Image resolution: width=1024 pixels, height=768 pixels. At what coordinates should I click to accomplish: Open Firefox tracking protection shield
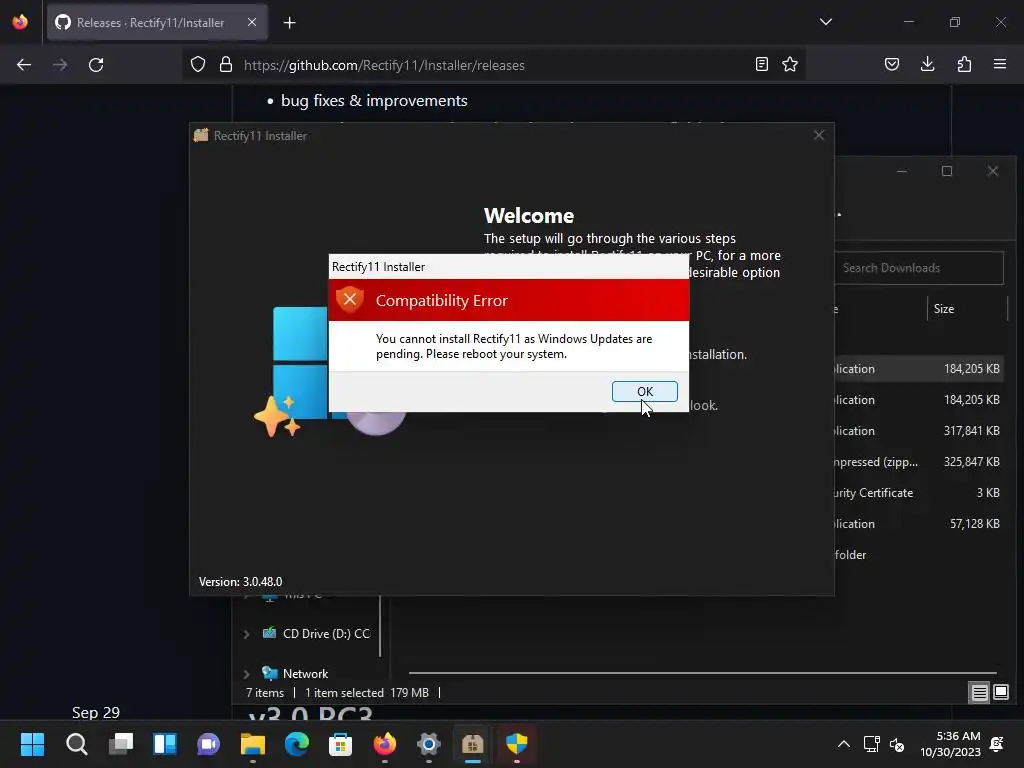click(198, 65)
